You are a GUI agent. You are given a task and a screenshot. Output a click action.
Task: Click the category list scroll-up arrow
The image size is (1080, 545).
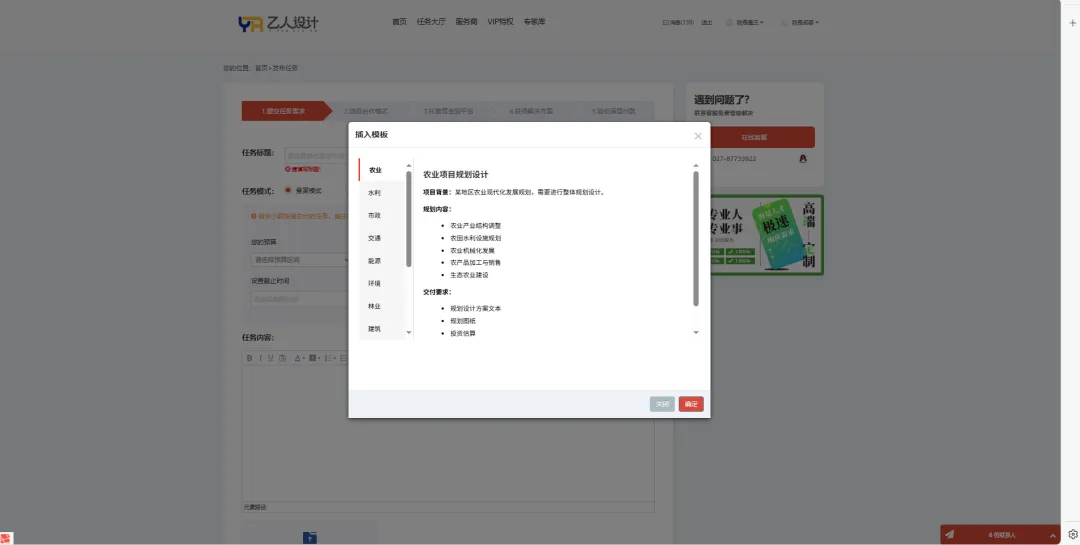click(408, 165)
